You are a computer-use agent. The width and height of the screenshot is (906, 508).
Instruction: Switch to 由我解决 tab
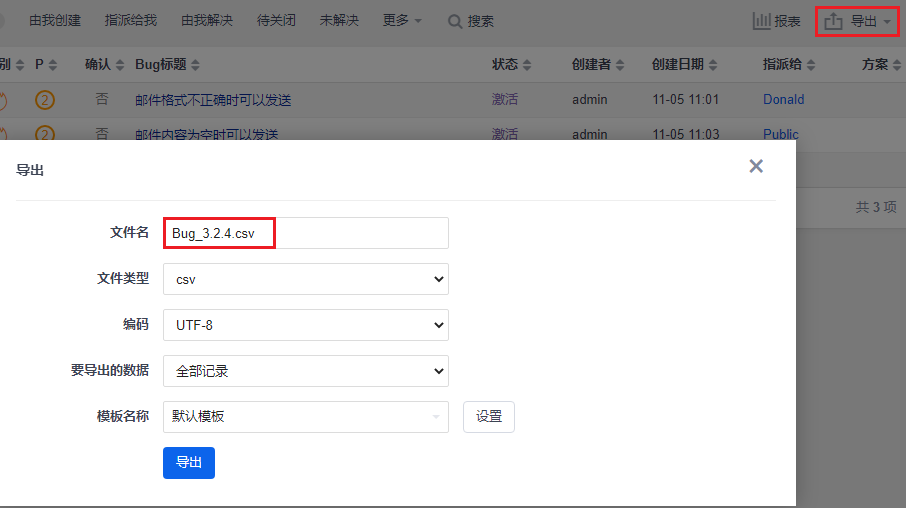tap(207, 21)
